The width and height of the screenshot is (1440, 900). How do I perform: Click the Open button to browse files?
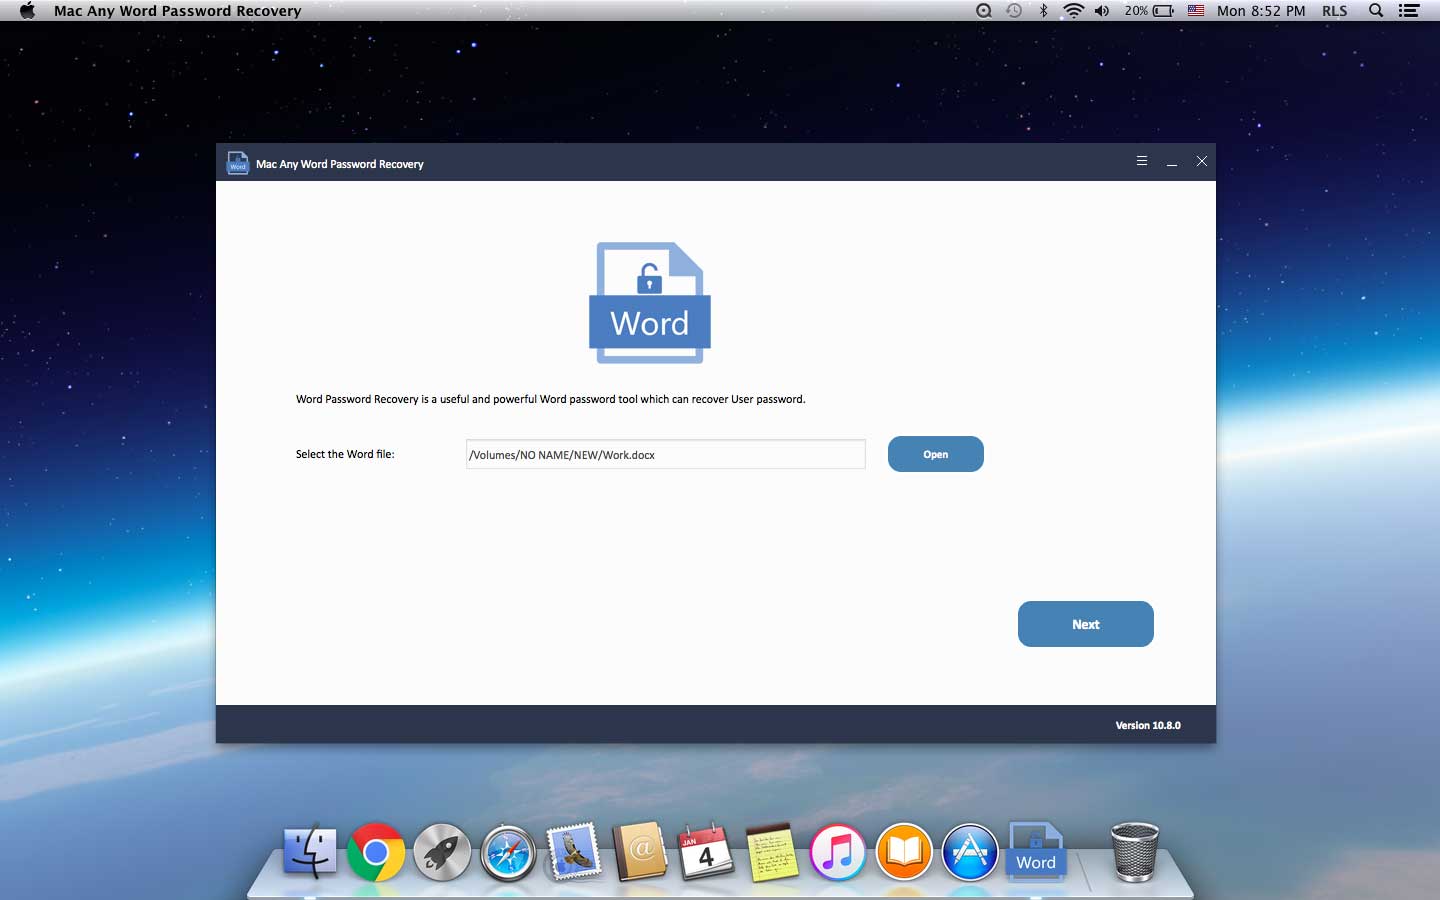click(935, 454)
